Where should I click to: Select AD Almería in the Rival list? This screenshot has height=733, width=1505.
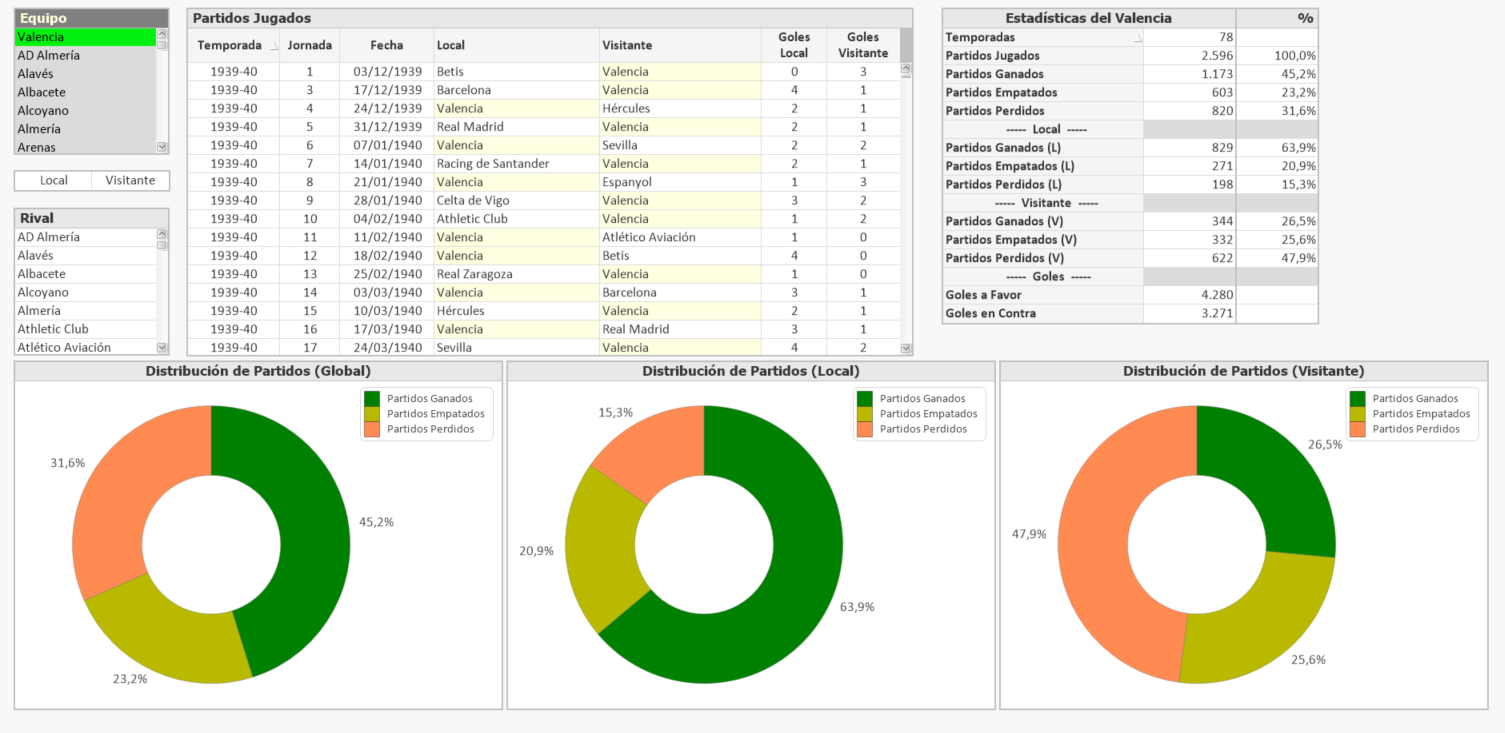(85, 237)
